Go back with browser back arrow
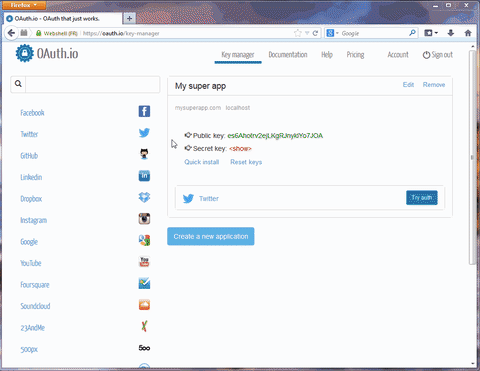The height and width of the screenshot is (371, 480). point(11,33)
